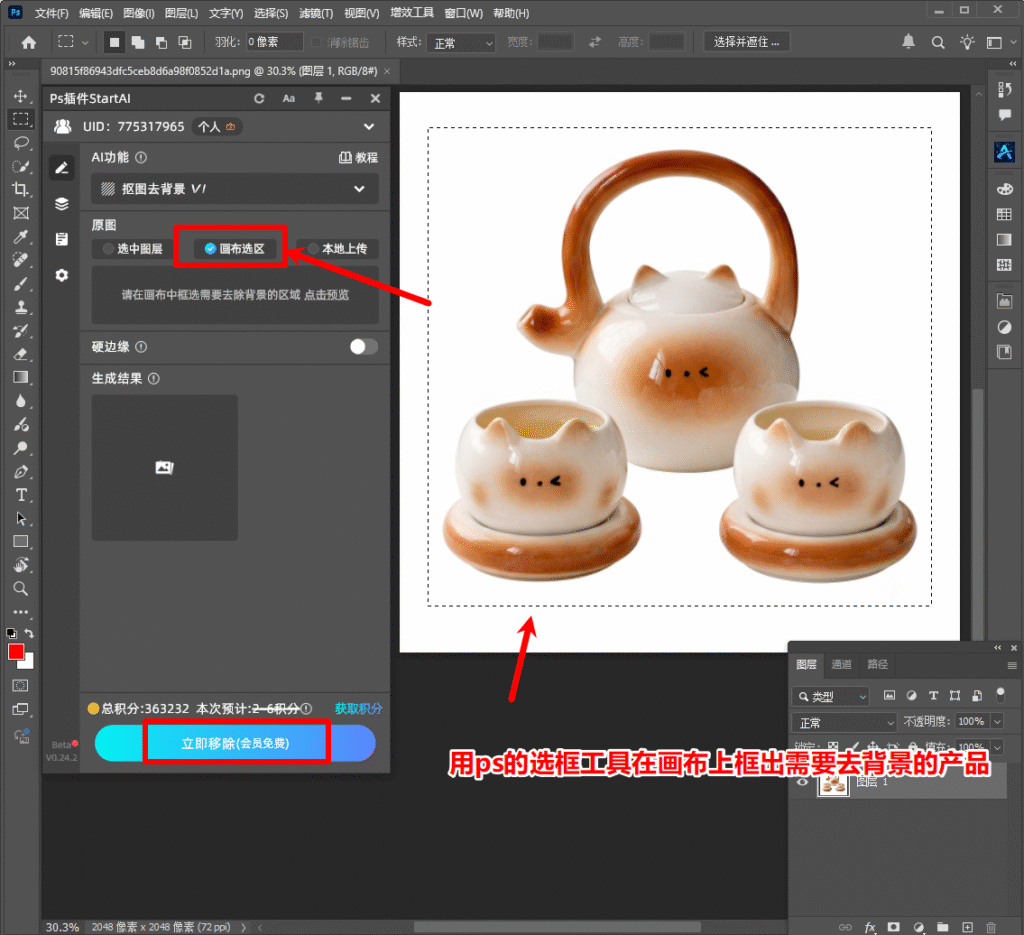Select the Hand tool

[x=20, y=565]
